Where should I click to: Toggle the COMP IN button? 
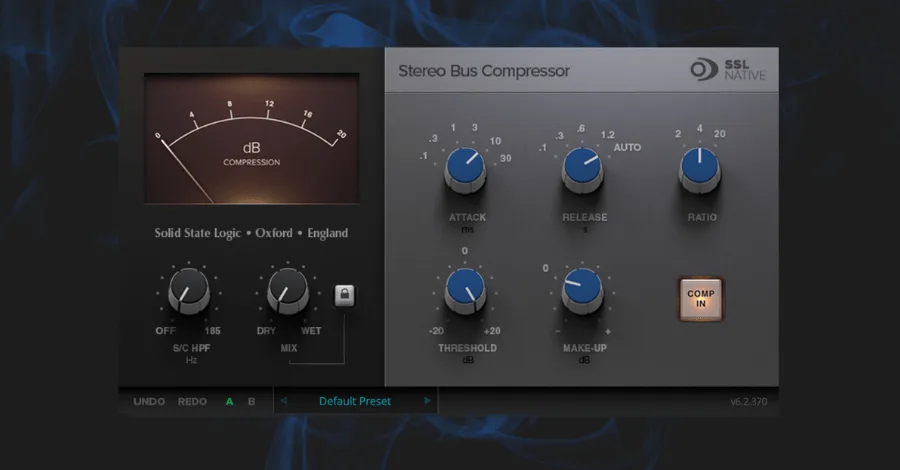701,298
